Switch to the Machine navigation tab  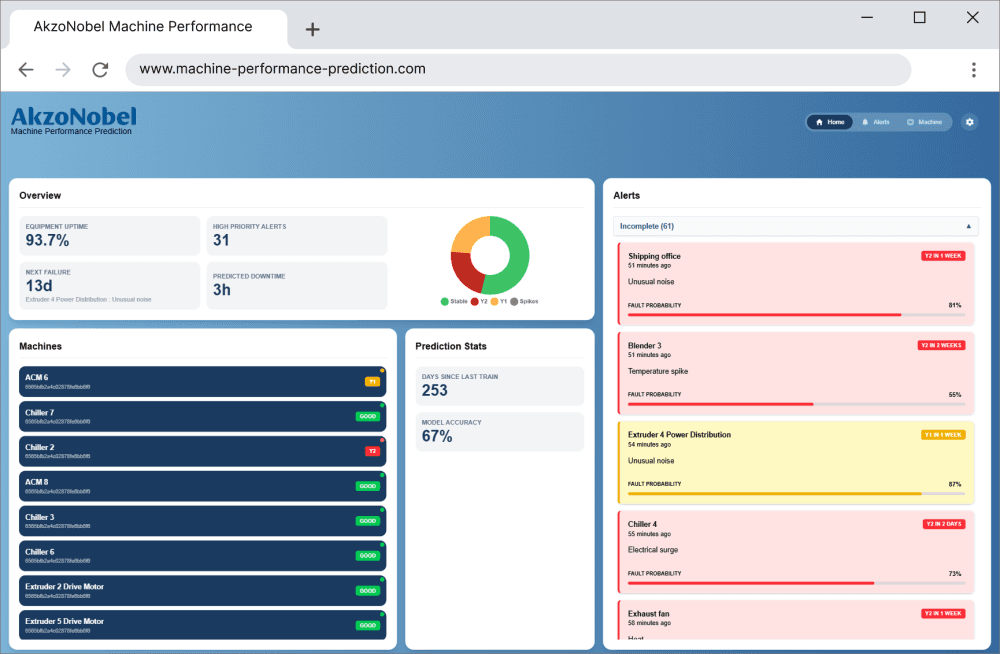(x=924, y=122)
